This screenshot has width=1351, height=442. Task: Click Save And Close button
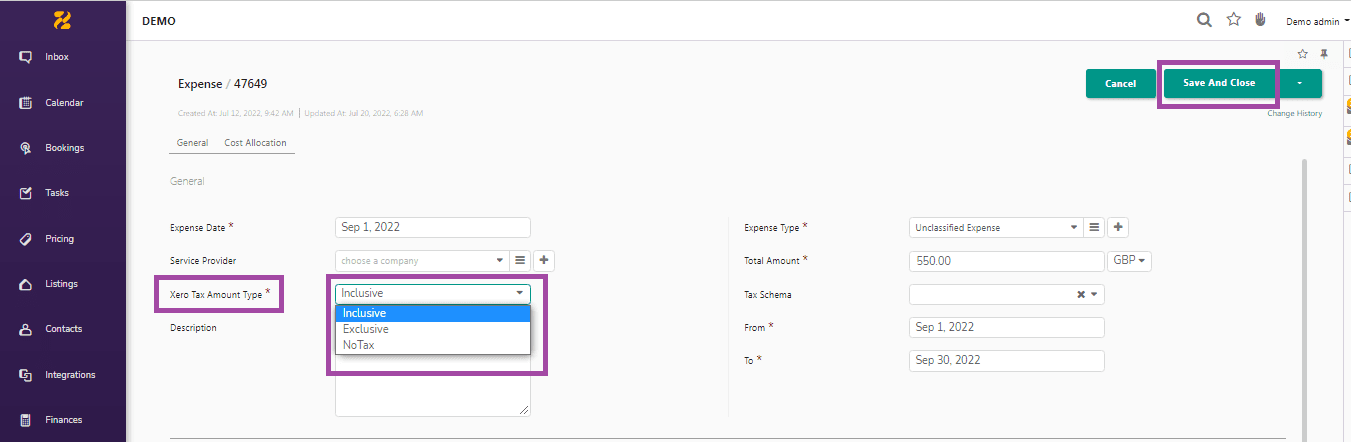coord(1219,83)
